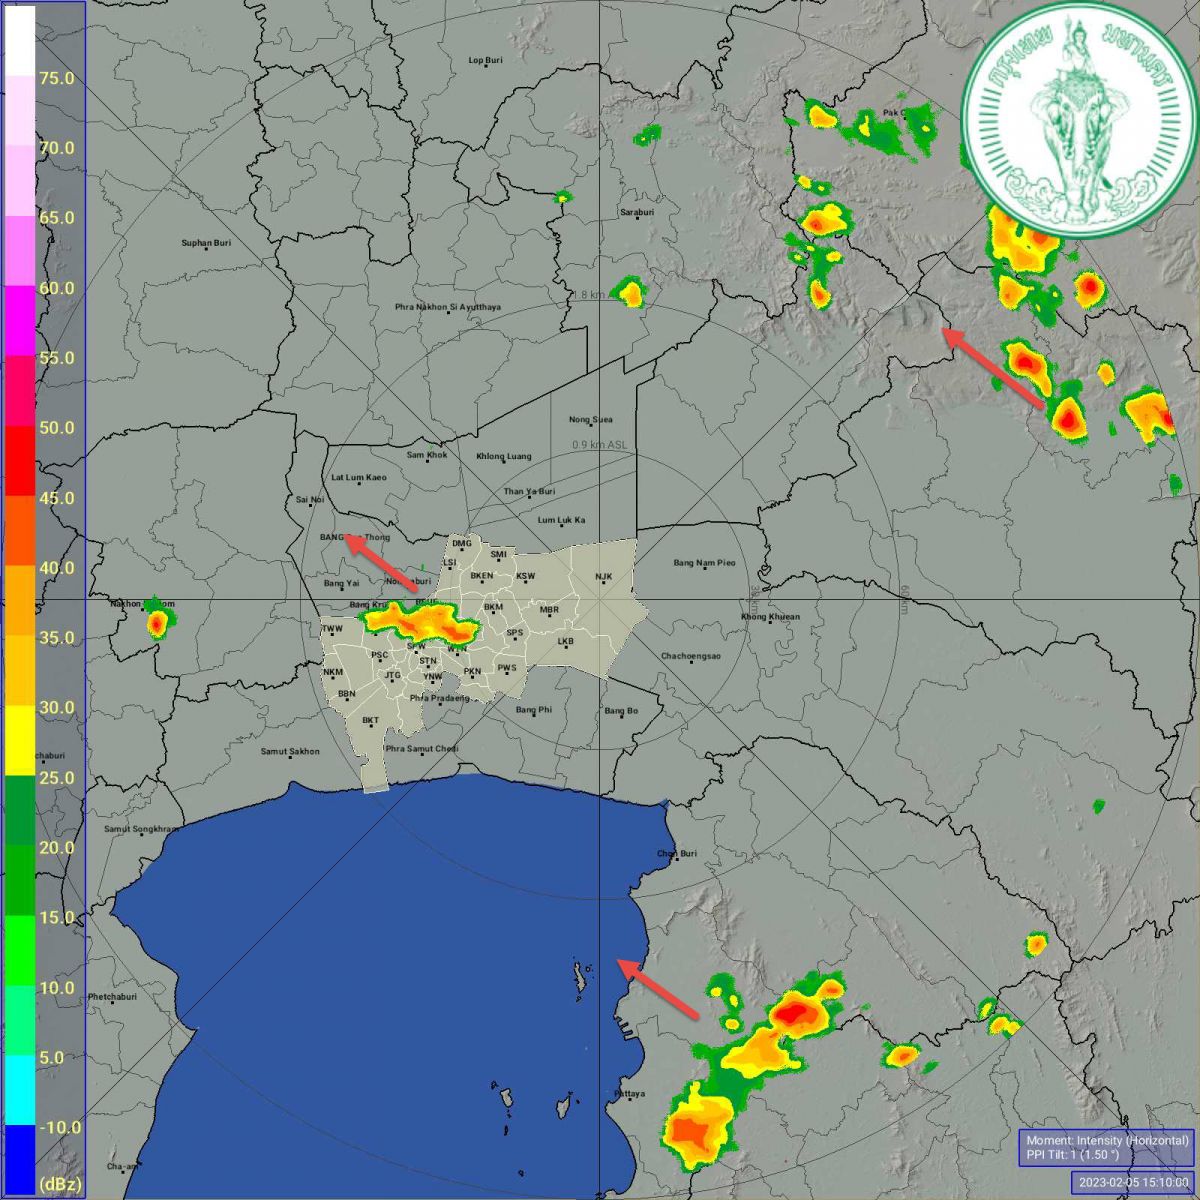This screenshot has width=1200, height=1200.
Task: Click the Phra Samut Chedi map label
Action: (x=422, y=748)
